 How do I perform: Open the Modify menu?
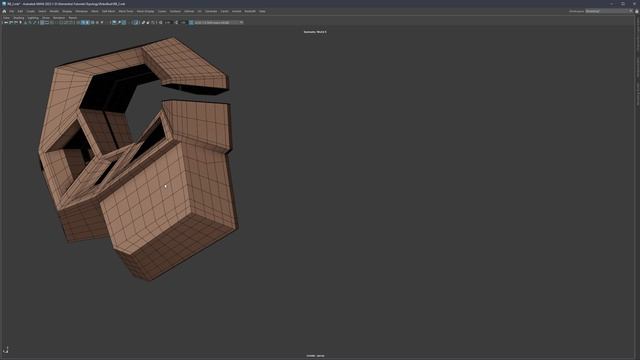click(x=54, y=11)
